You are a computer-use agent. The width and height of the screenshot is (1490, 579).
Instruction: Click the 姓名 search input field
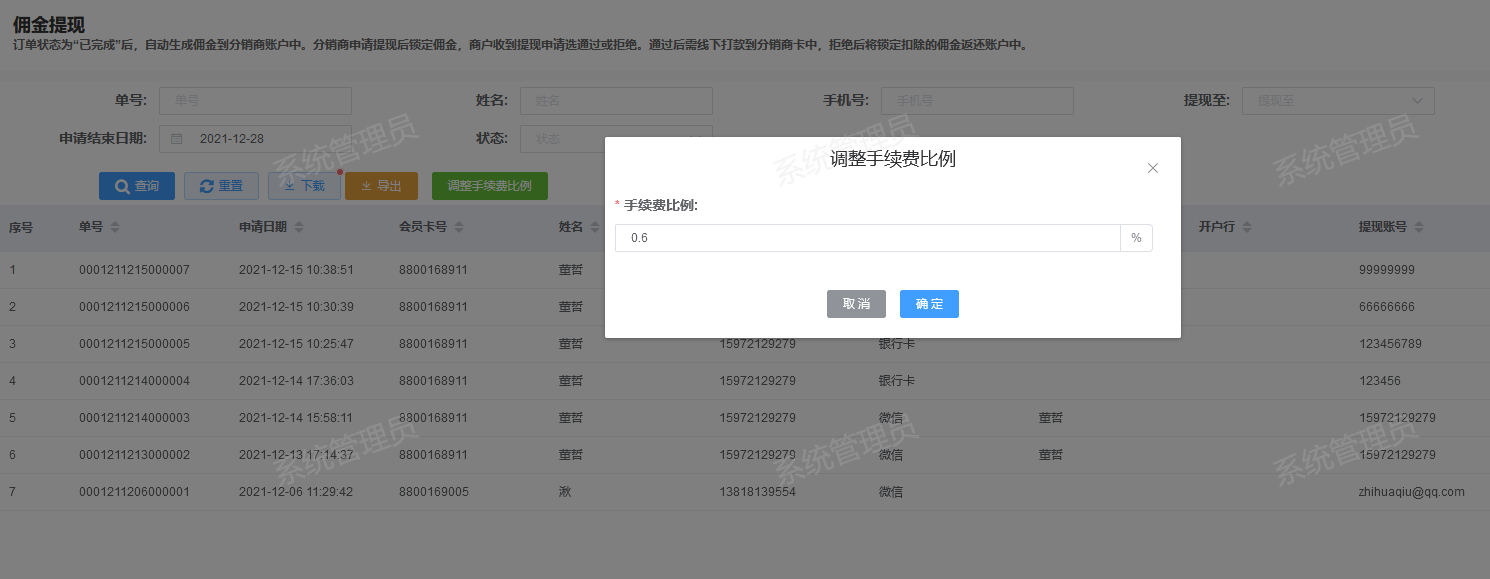[616, 101]
